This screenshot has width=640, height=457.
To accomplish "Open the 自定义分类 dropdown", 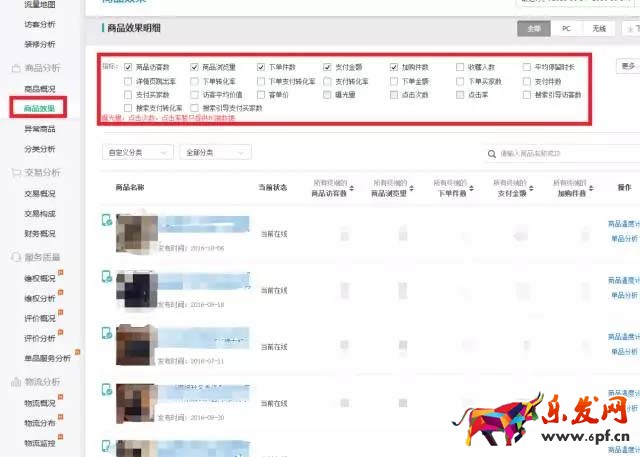I will pyautogui.click(x=137, y=153).
